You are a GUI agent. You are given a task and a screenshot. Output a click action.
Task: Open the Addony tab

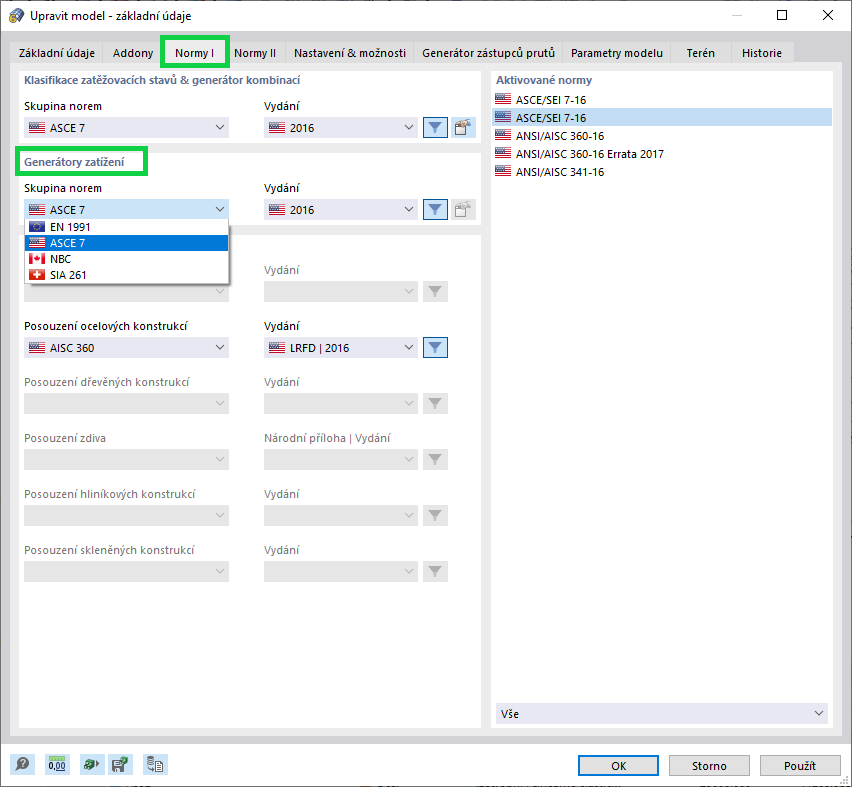pos(133,53)
